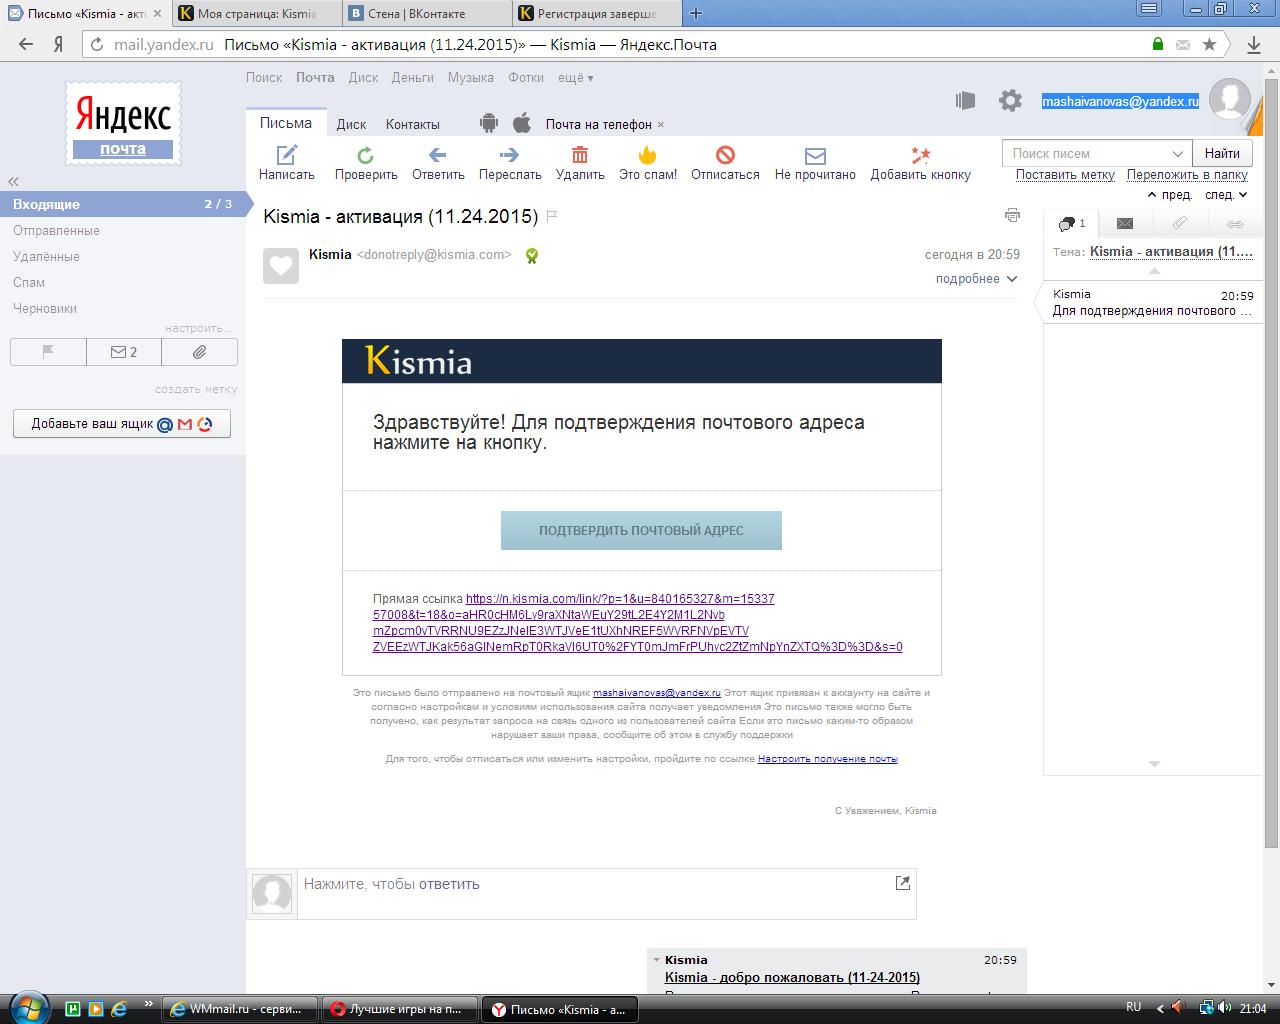Open the Письма tab

(x=286, y=123)
